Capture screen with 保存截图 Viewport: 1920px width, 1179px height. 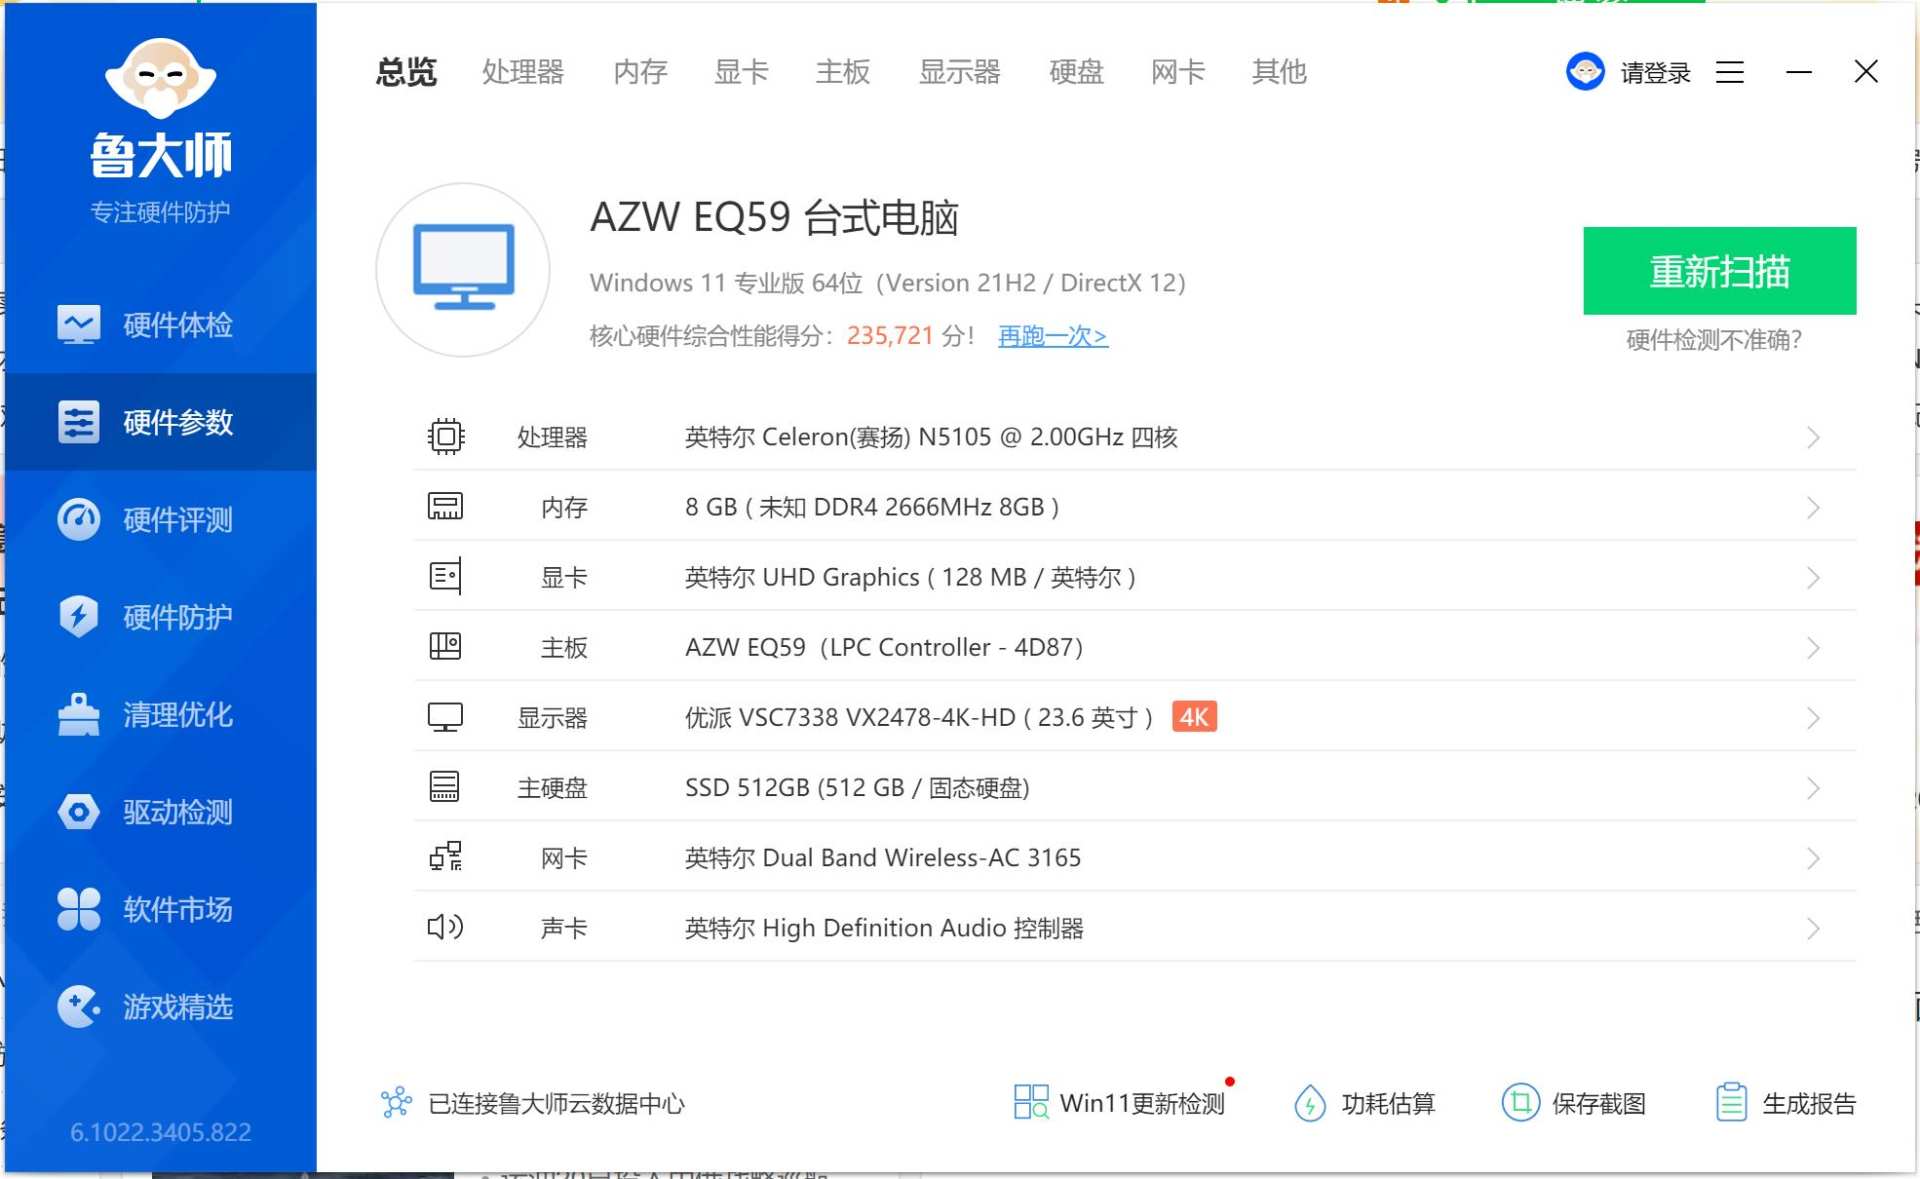(1575, 1103)
